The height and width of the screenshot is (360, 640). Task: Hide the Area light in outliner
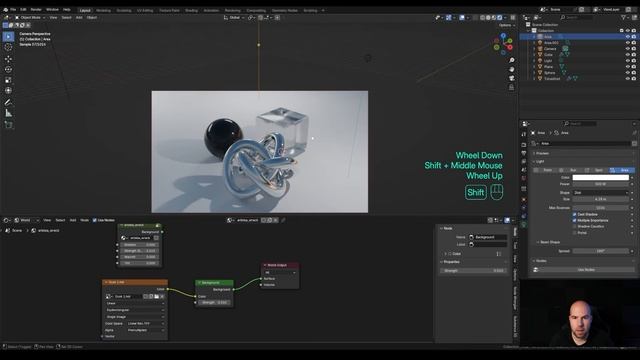click(x=628, y=37)
